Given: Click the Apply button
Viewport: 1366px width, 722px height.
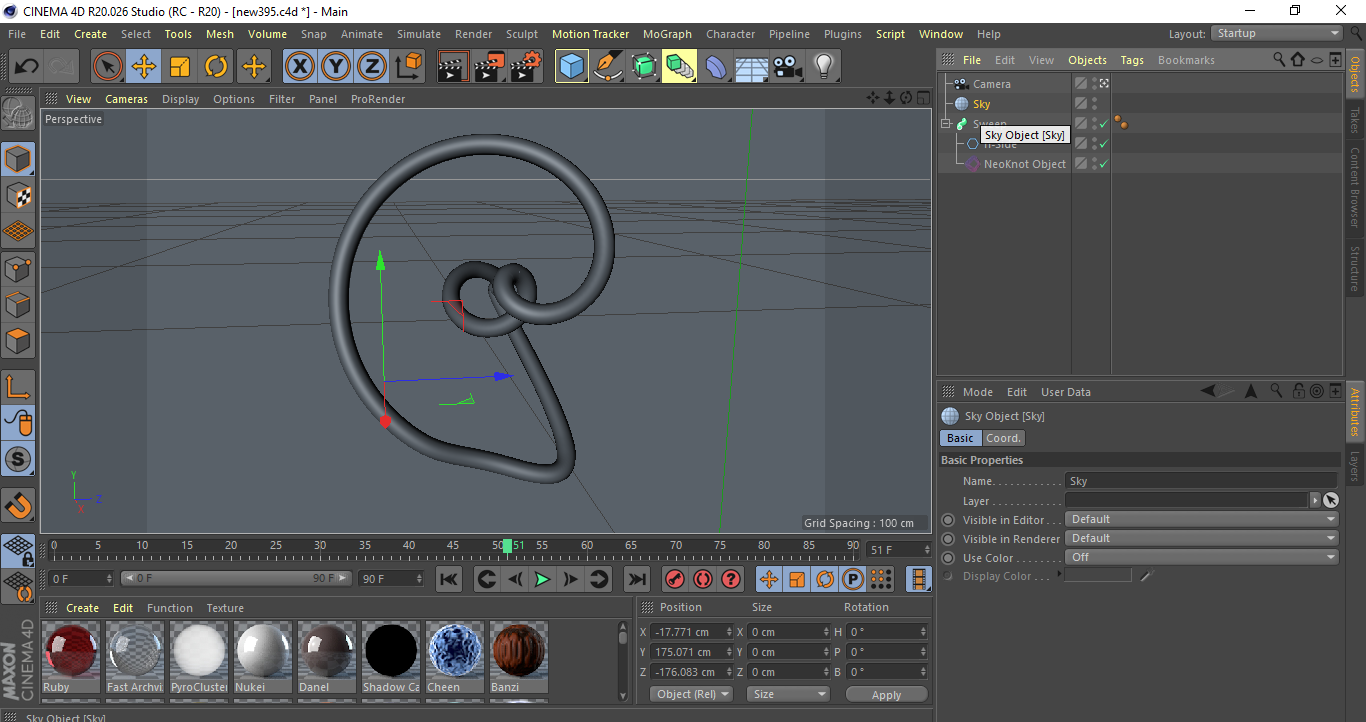Looking at the screenshot, I should pyautogui.click(x=886, y=694).
